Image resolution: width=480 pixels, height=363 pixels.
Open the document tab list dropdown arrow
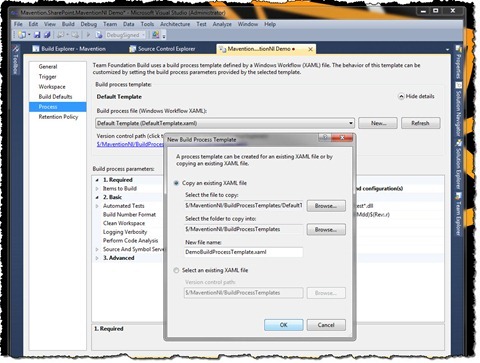click(447, 49)
